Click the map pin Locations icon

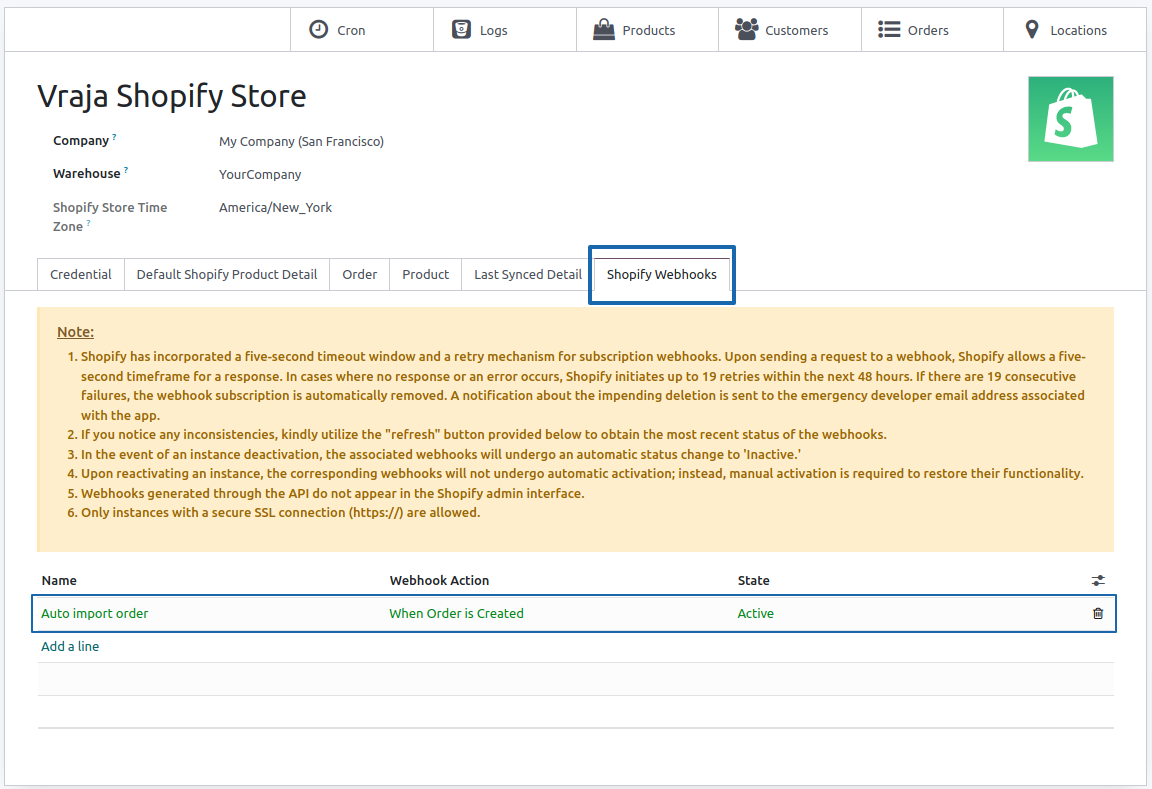pyautogui.click(x=1032, y=29)
